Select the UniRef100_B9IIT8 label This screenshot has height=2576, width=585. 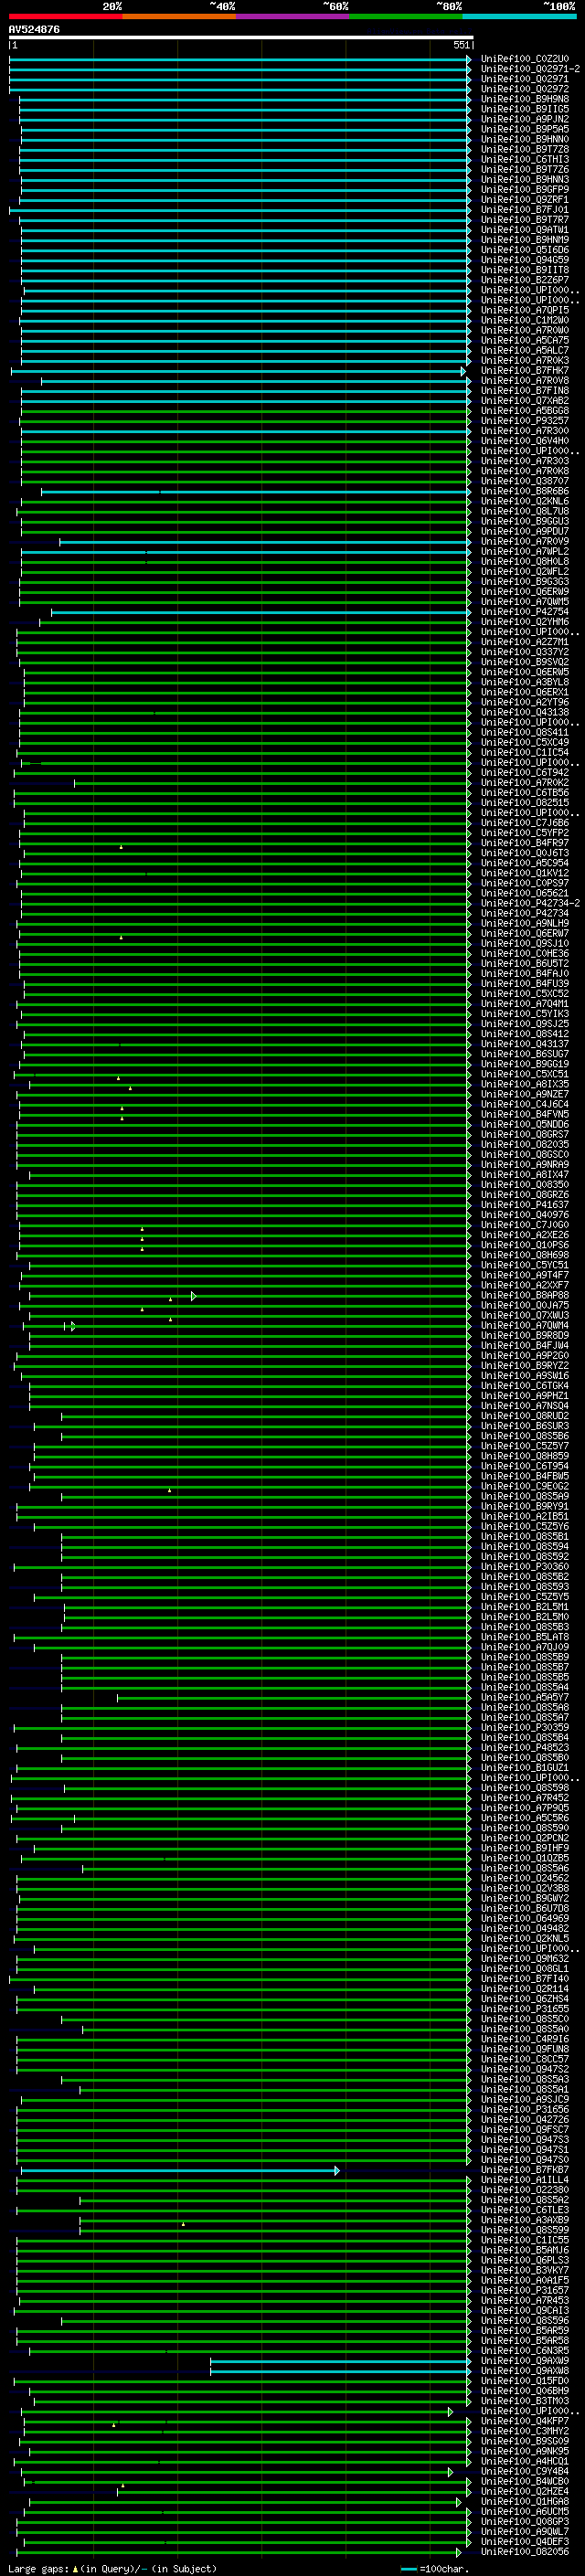point(524,270)
